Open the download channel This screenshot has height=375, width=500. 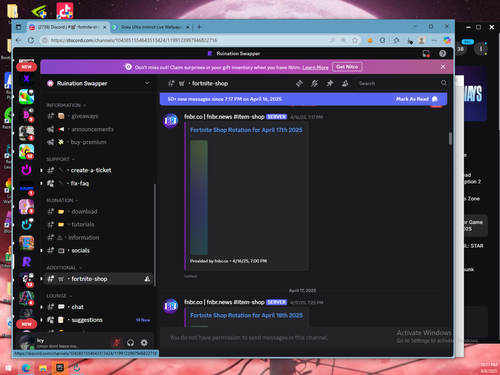click(x=98, y=211)
